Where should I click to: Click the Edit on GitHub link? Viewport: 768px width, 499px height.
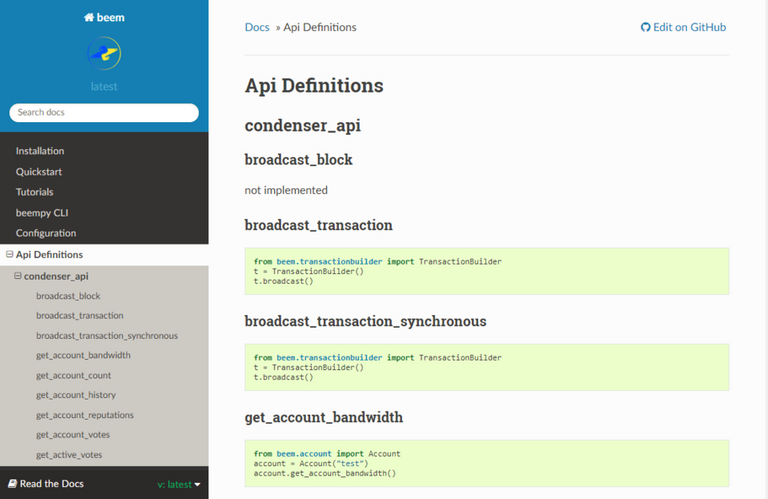[689, 27]
